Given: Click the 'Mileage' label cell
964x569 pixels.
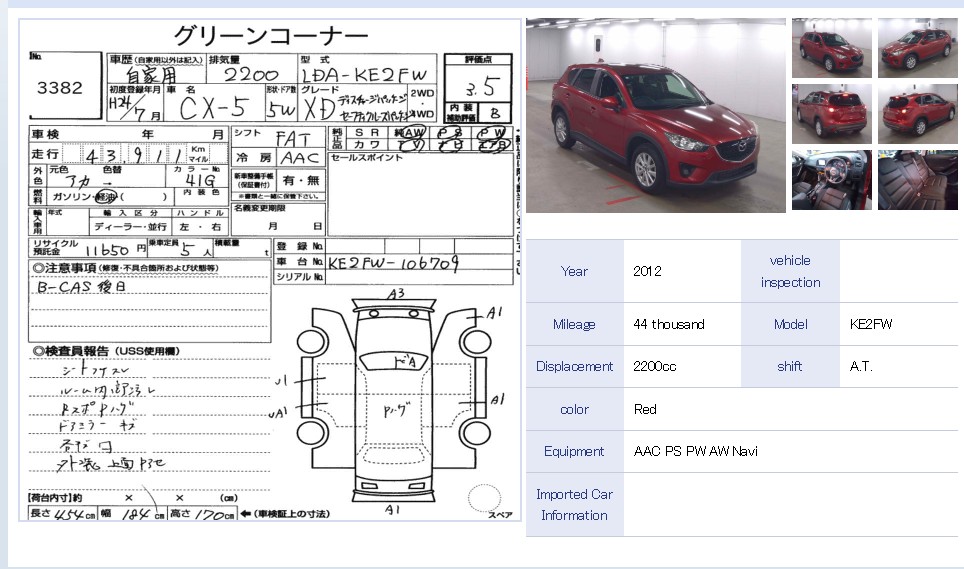Looking at the screenshot, I should click(574, 324).
